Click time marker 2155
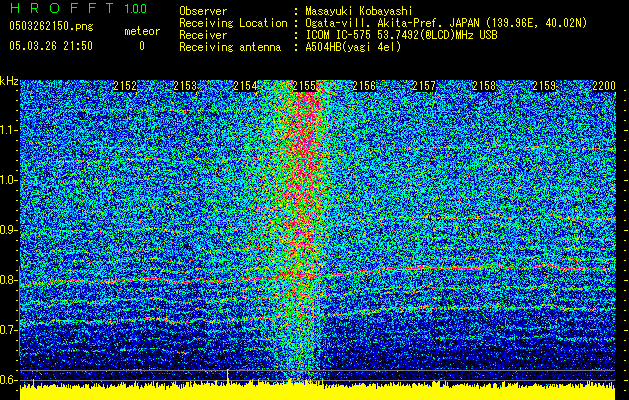This screenshot has width=629, height=400. coord(304,86)
